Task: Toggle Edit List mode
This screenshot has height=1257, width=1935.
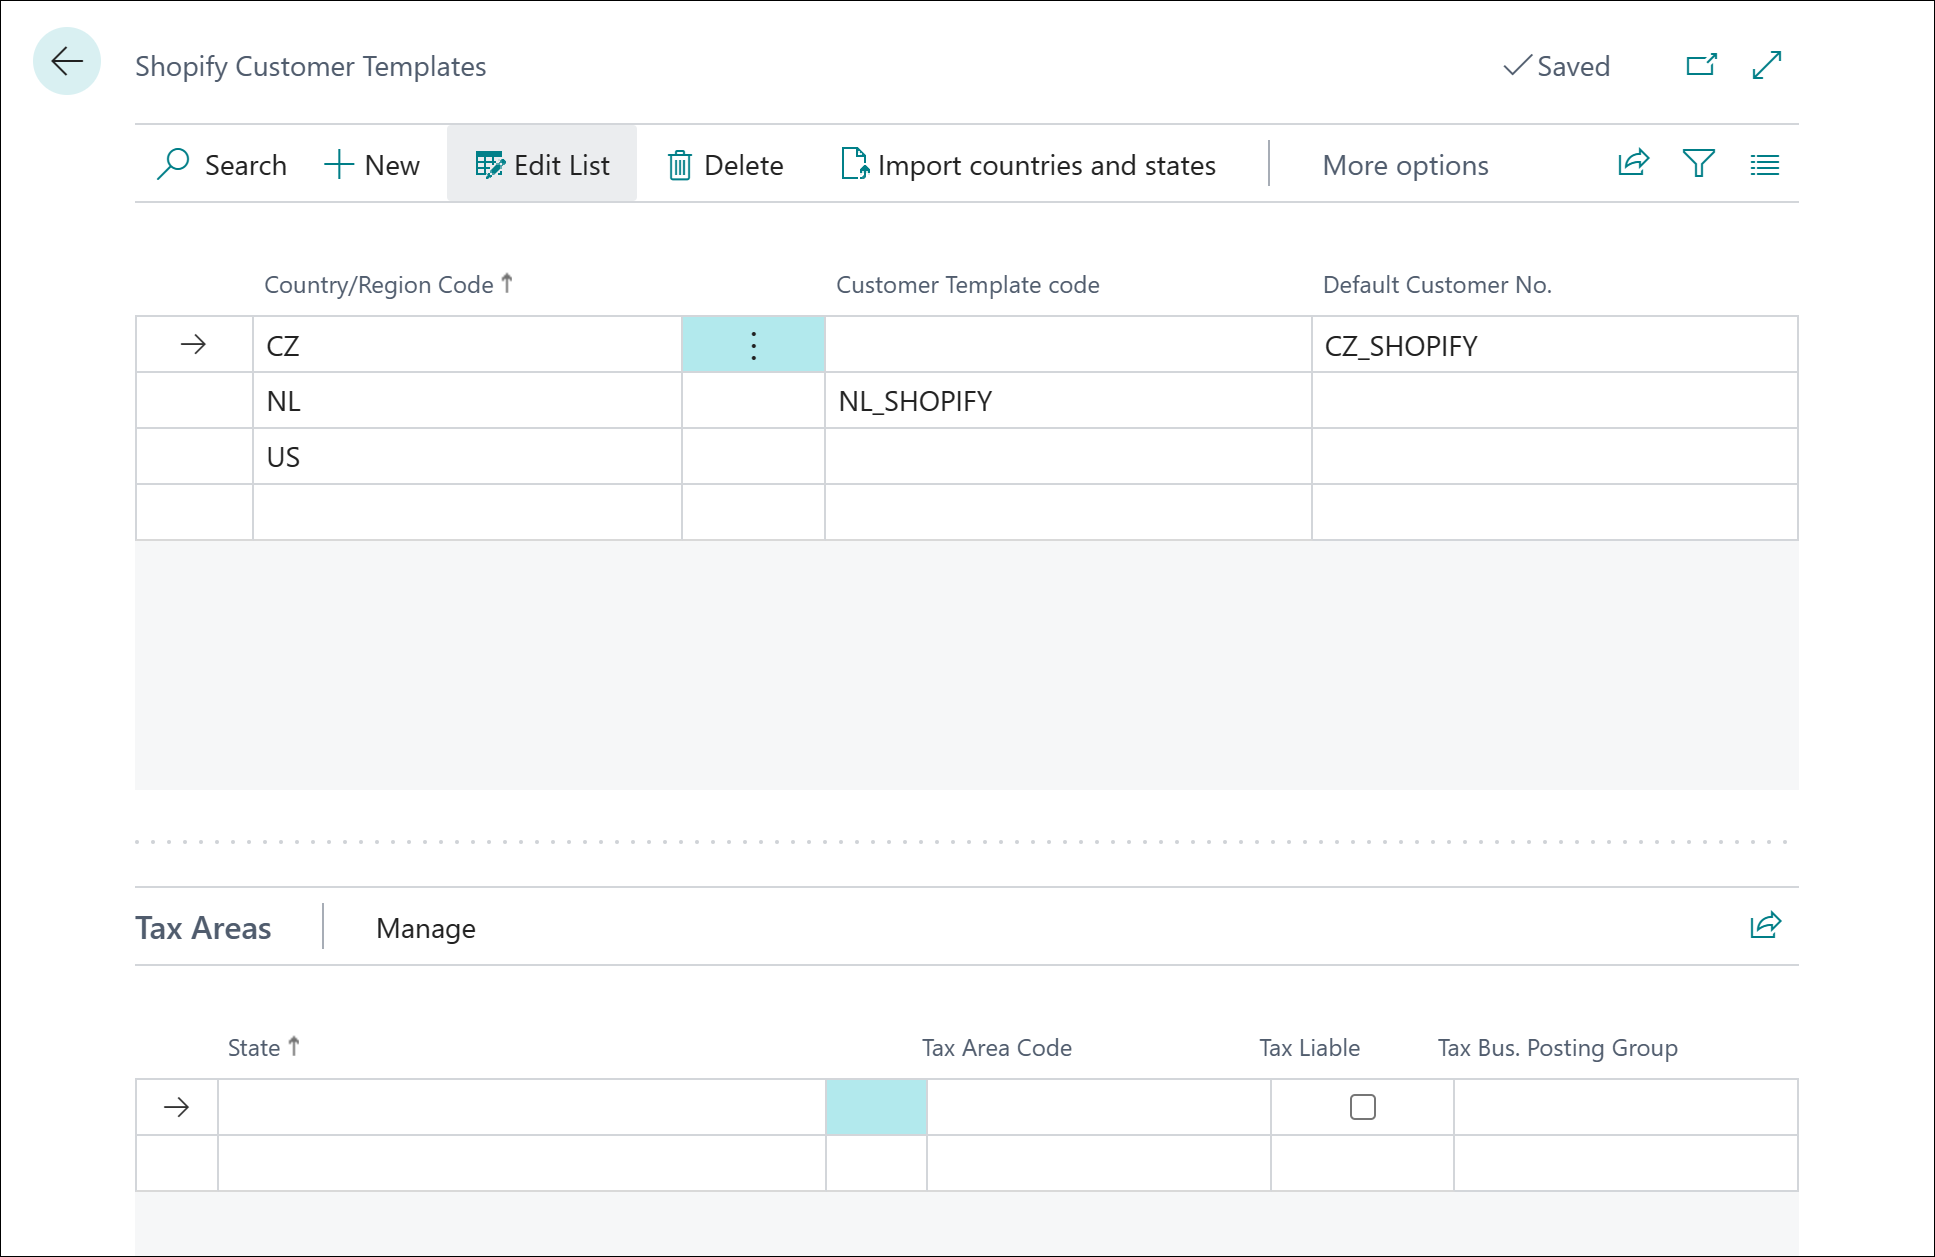Action: (542, 165)
